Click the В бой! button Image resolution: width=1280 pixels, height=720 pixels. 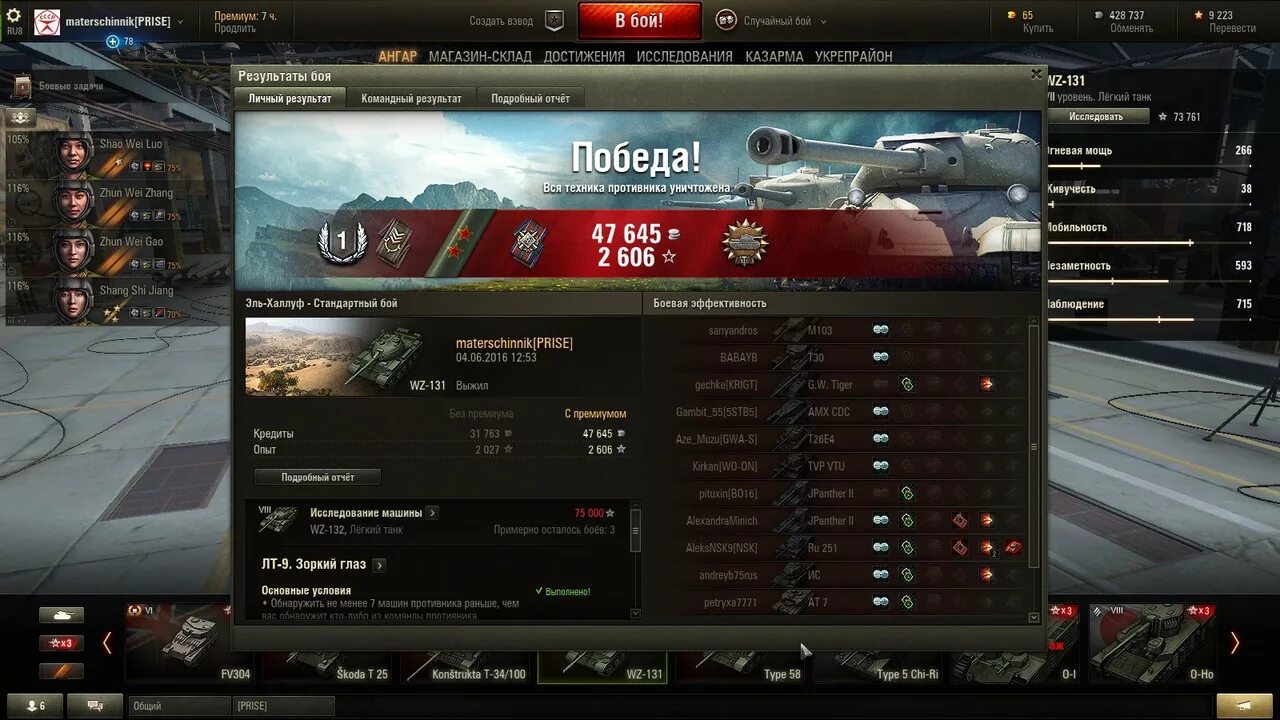click(639, 21)
